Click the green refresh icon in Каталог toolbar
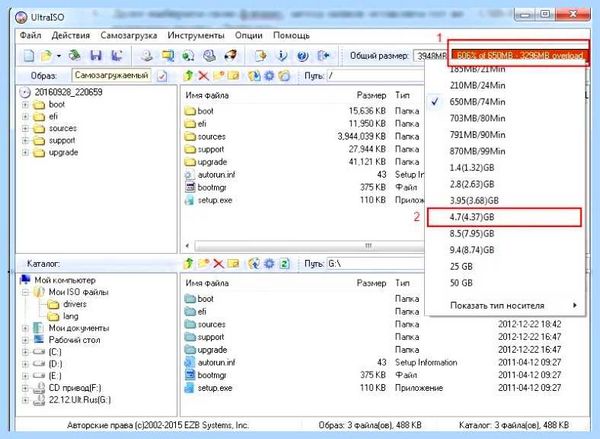The height and width of the screenshot is (439, 600). click(284, 263)
